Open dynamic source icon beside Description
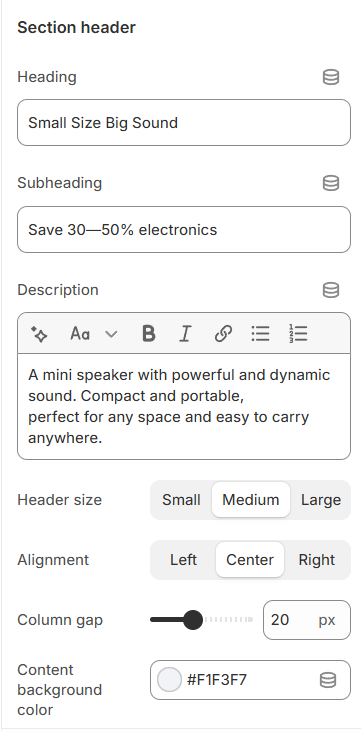Image resolution: width=361 pixels, height=731 pixels. pyautogui.click(x=331, y=290)
